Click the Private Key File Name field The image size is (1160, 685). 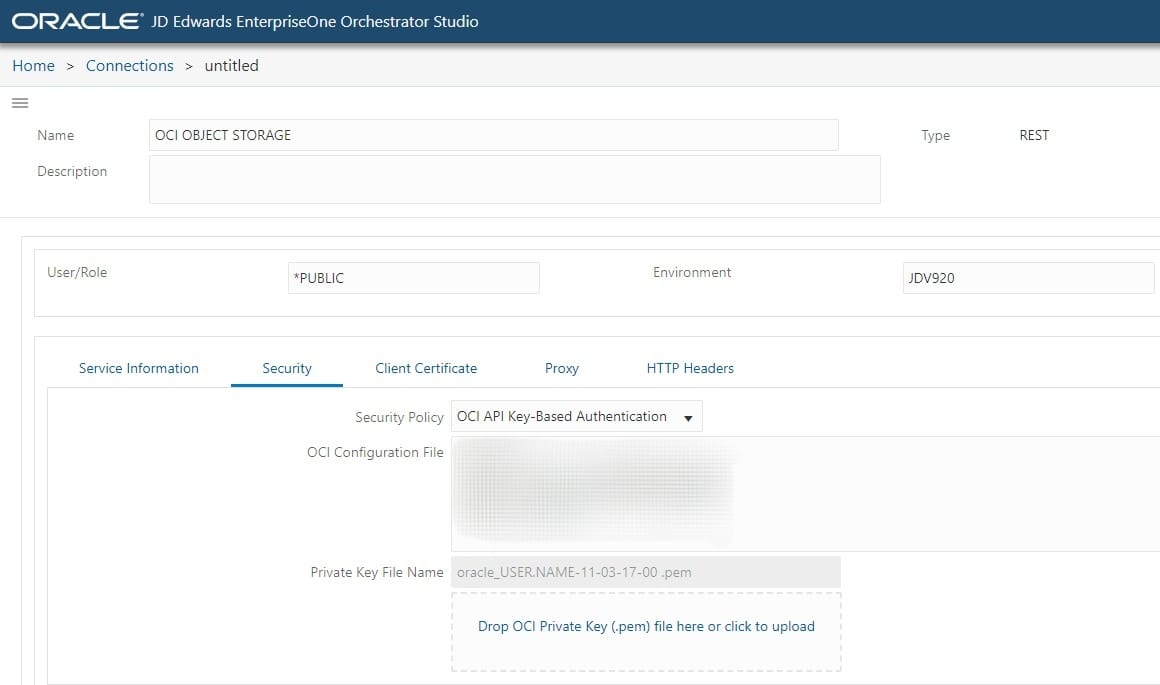(646, 572)
